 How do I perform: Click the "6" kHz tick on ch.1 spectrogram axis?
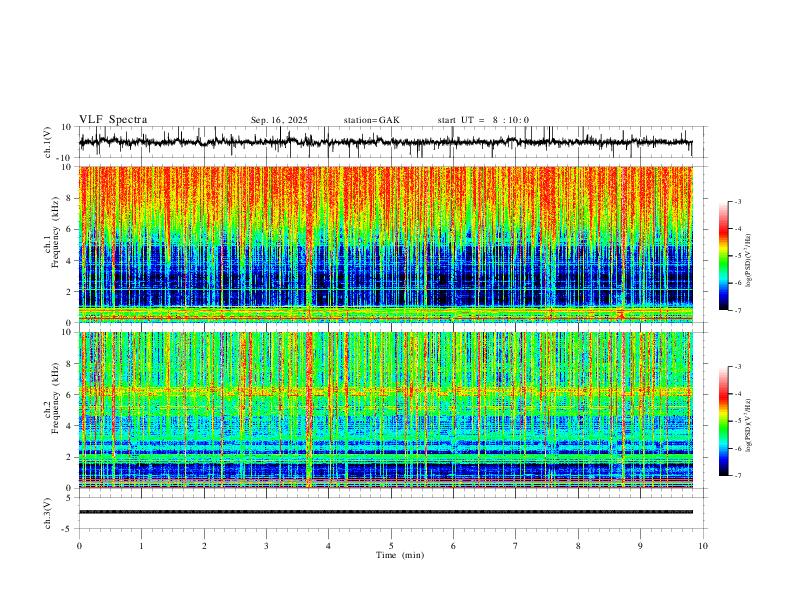[70, 229]
